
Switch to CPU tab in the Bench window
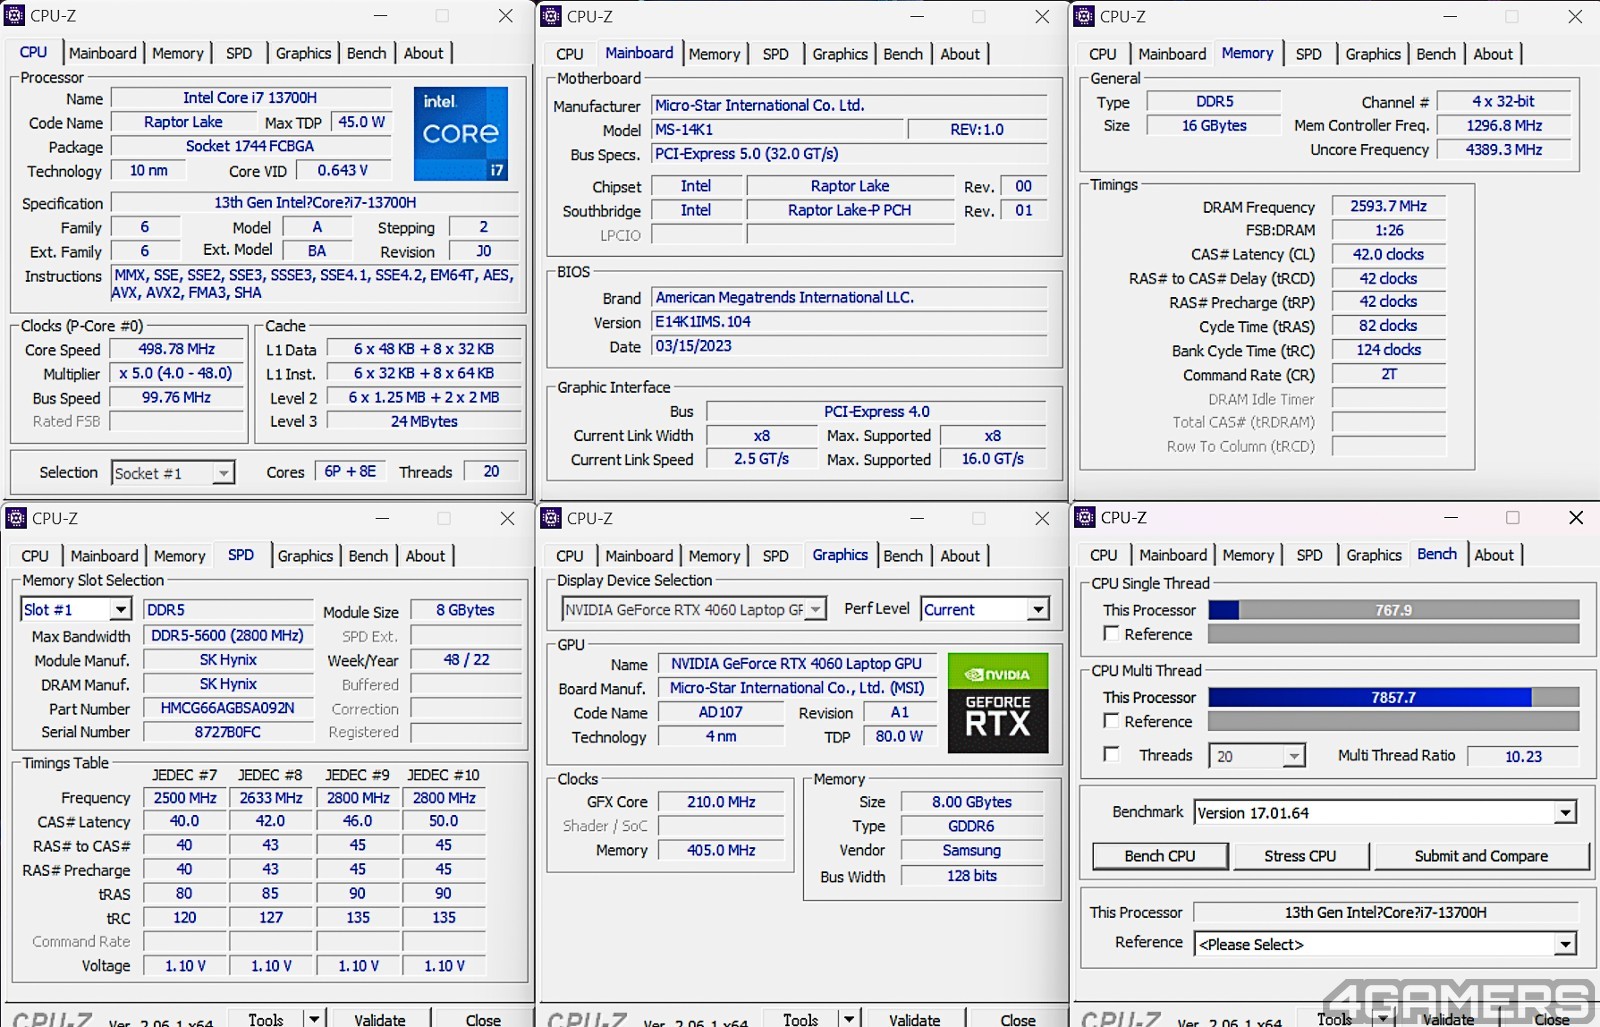(x=1104, y=555)
